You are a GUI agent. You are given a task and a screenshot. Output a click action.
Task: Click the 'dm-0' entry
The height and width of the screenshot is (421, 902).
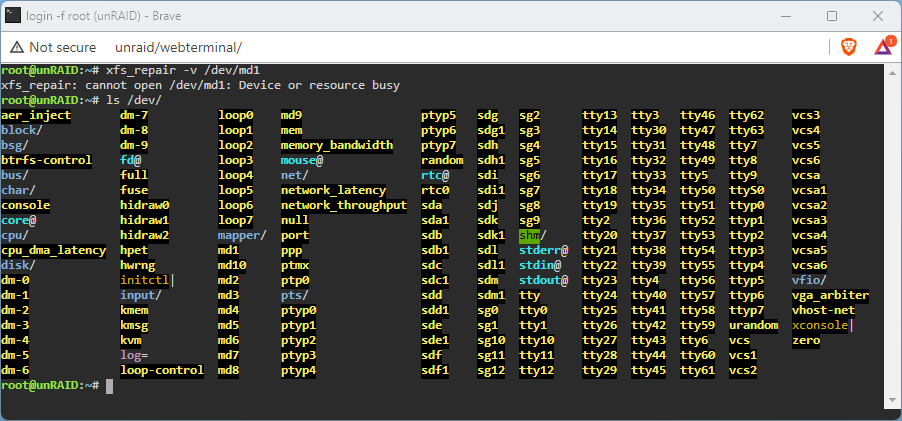coord(15,280)
